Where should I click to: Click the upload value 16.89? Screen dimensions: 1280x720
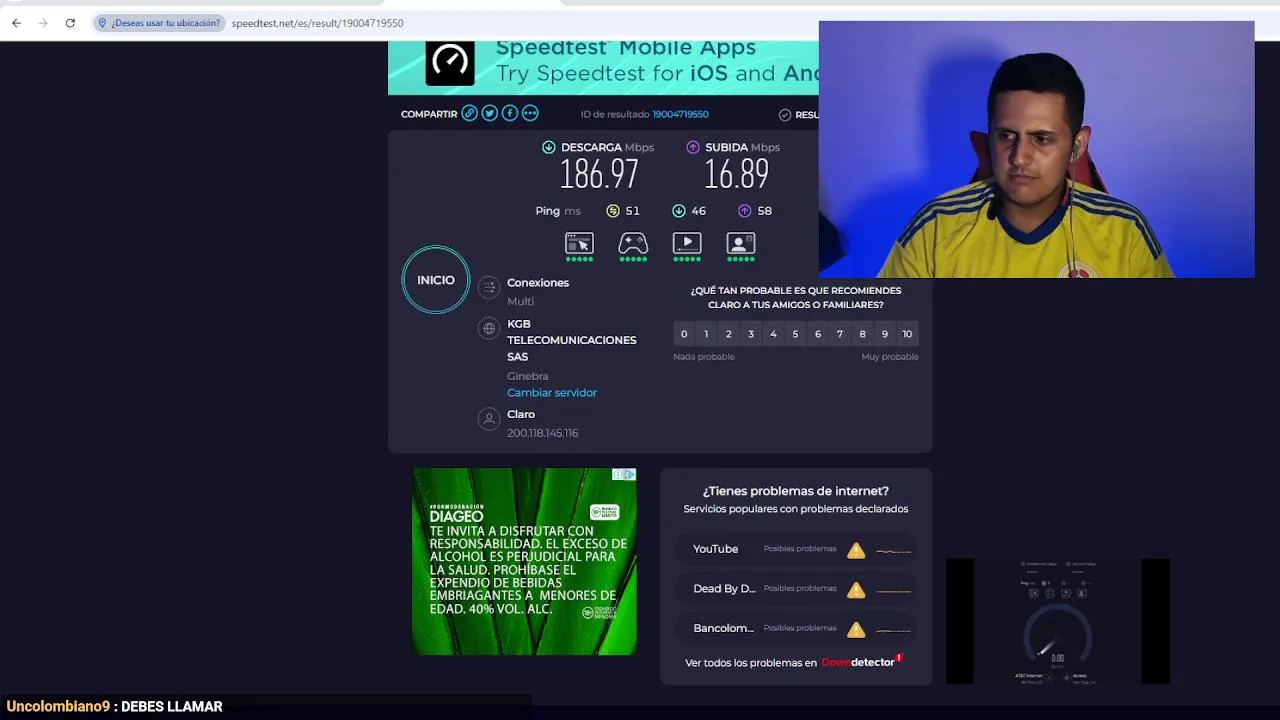(737, 175)
